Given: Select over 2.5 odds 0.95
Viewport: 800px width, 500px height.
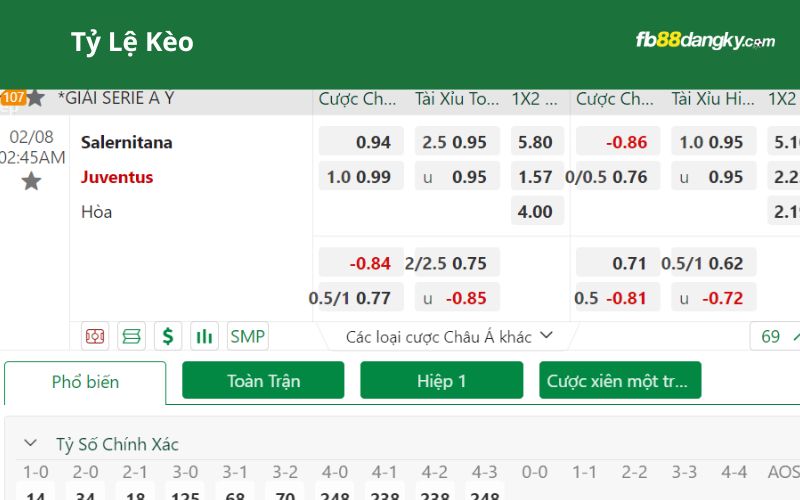Looking at the screenshot, I should click(x=457, y=141).
